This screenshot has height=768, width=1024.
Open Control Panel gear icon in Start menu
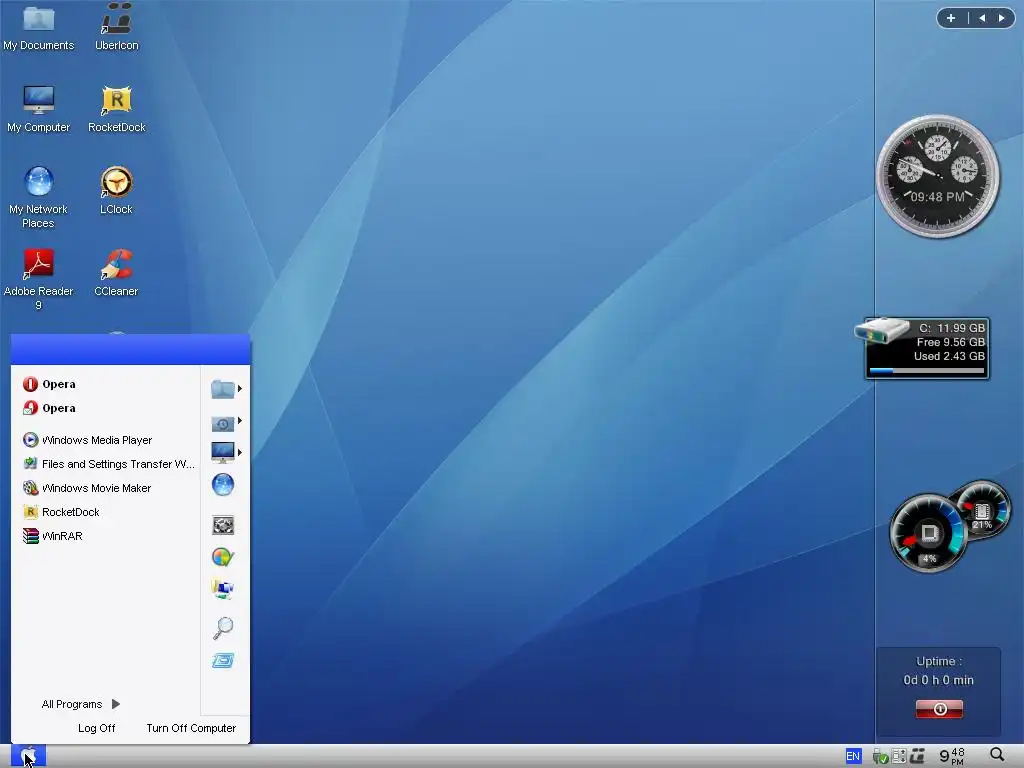(223, 525)
